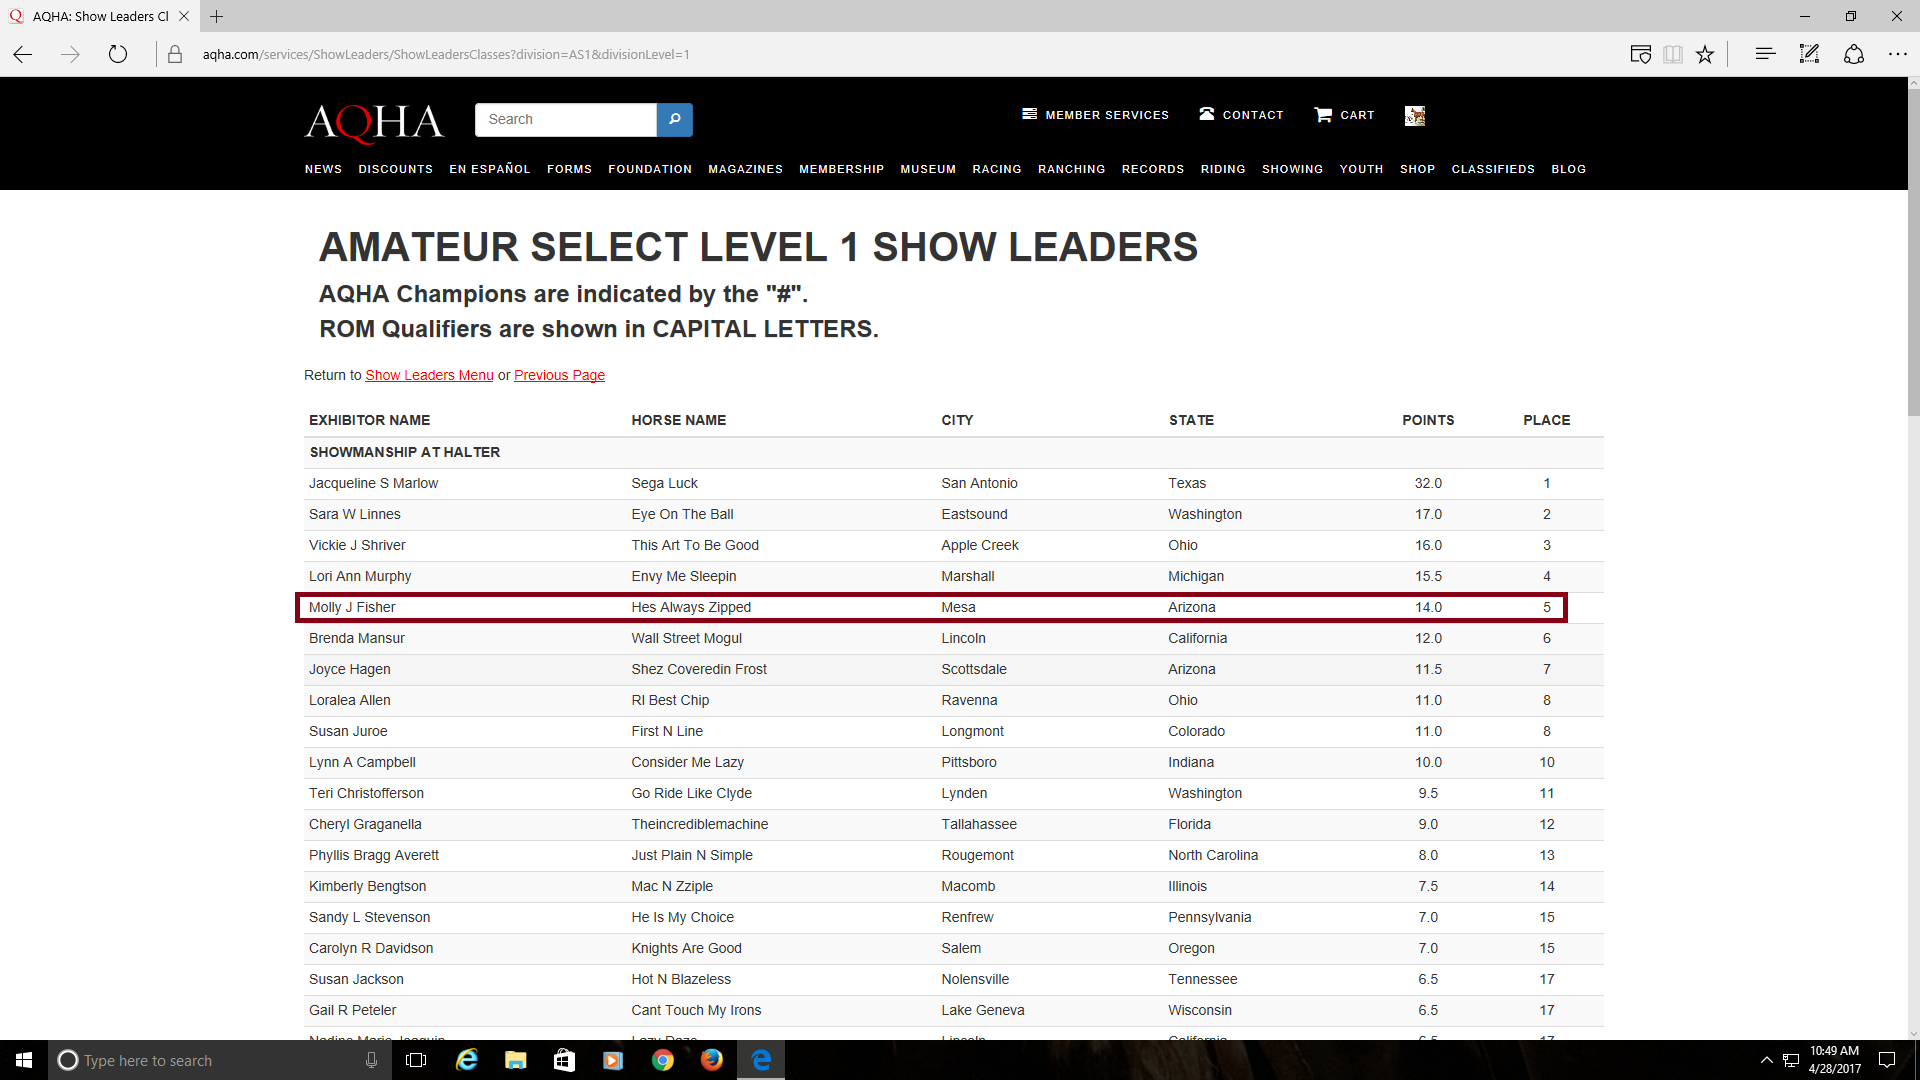Screen dimensions: 1920x1080
Task: Select the AQHA Show Leaders tab
Action: pos(100,16)
